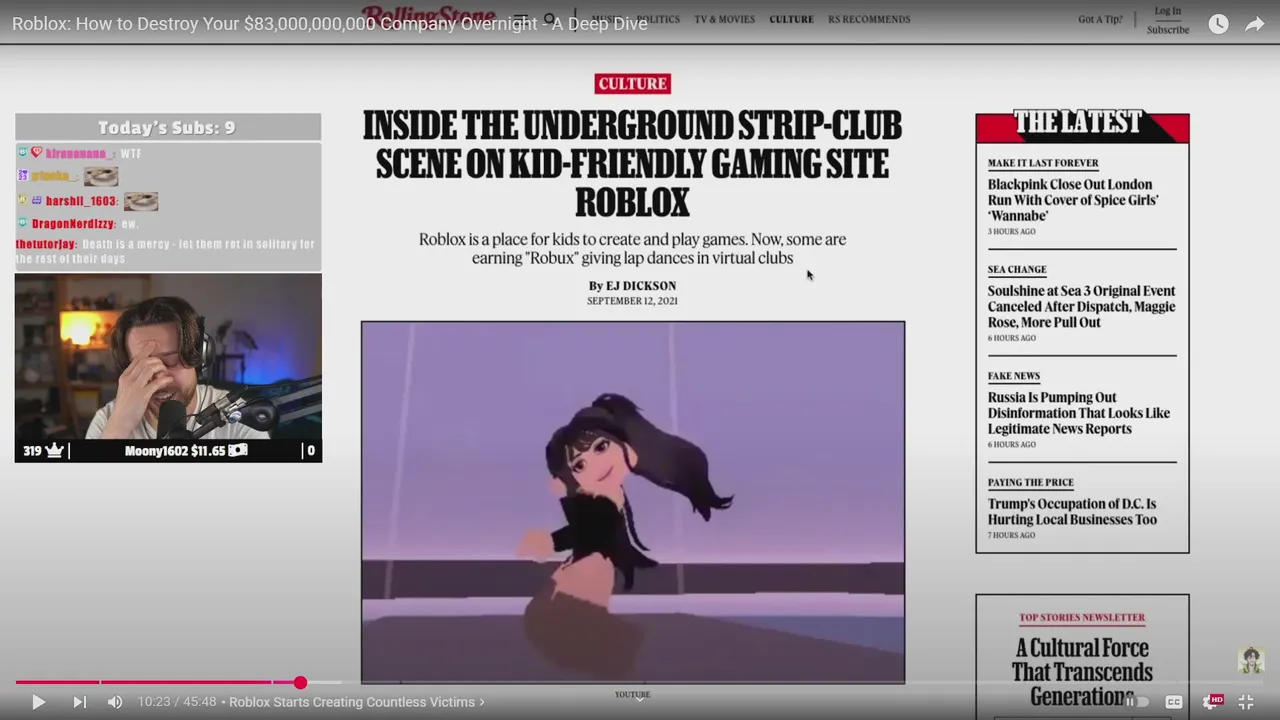Click the crown icon beside 319
This screenshot has height=720, width=1280.
pos(54,451)
